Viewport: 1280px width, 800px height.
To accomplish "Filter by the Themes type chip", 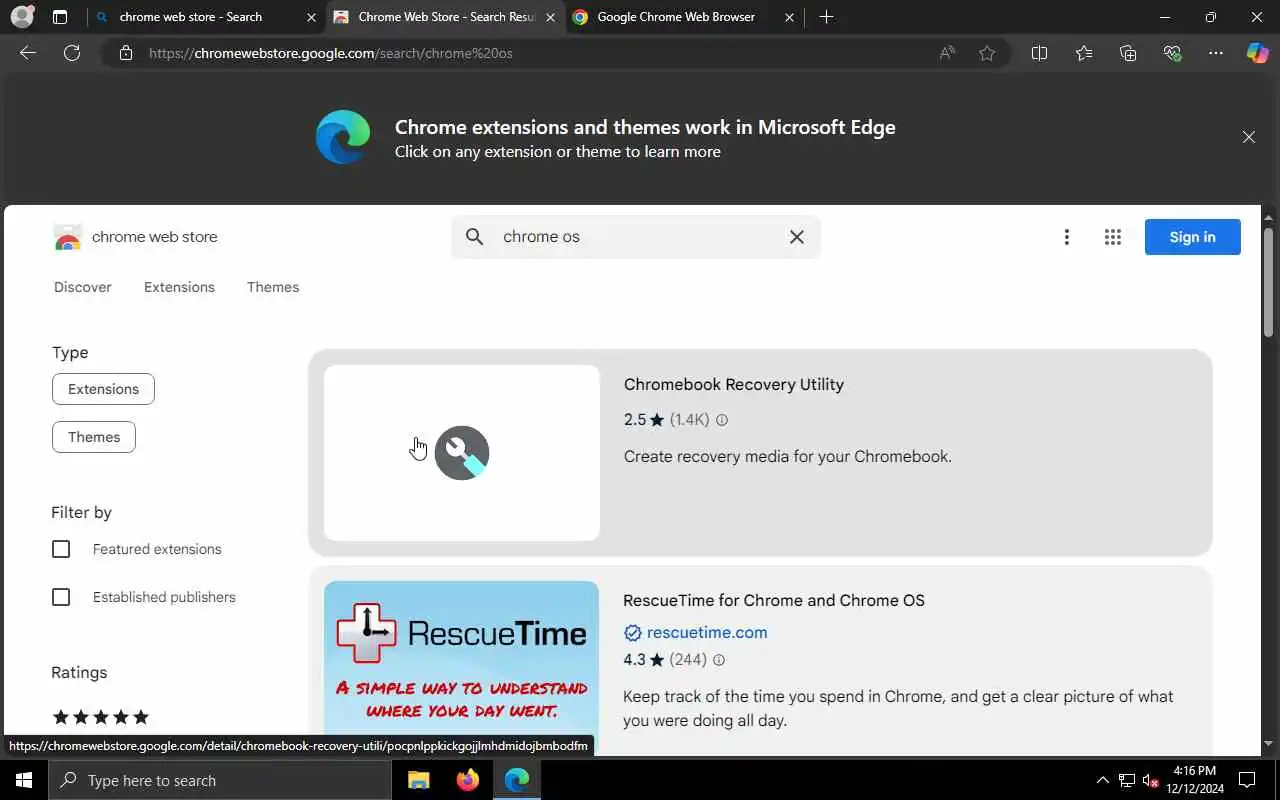I will pos(94,437).
